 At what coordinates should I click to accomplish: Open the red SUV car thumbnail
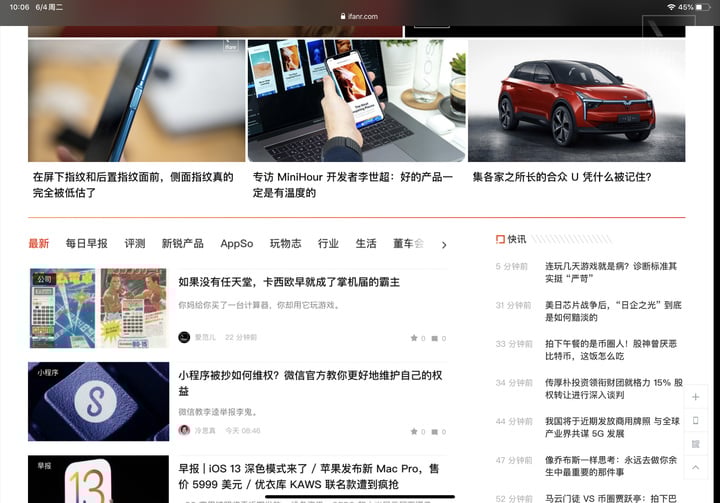coord(576,100)
